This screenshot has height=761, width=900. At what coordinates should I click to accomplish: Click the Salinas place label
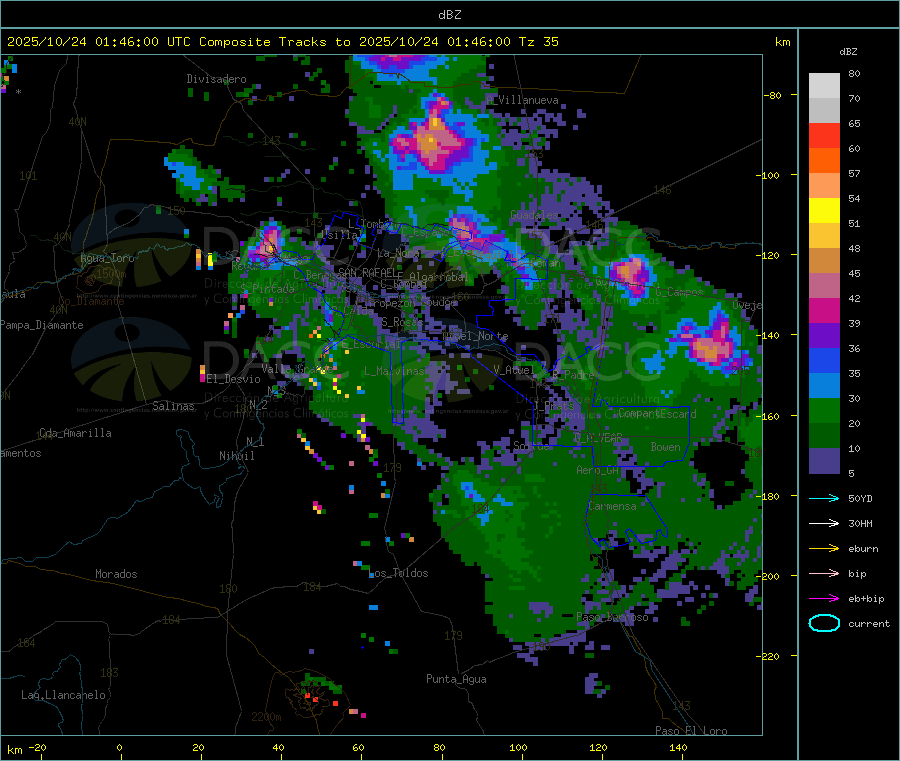click(173, 406)
